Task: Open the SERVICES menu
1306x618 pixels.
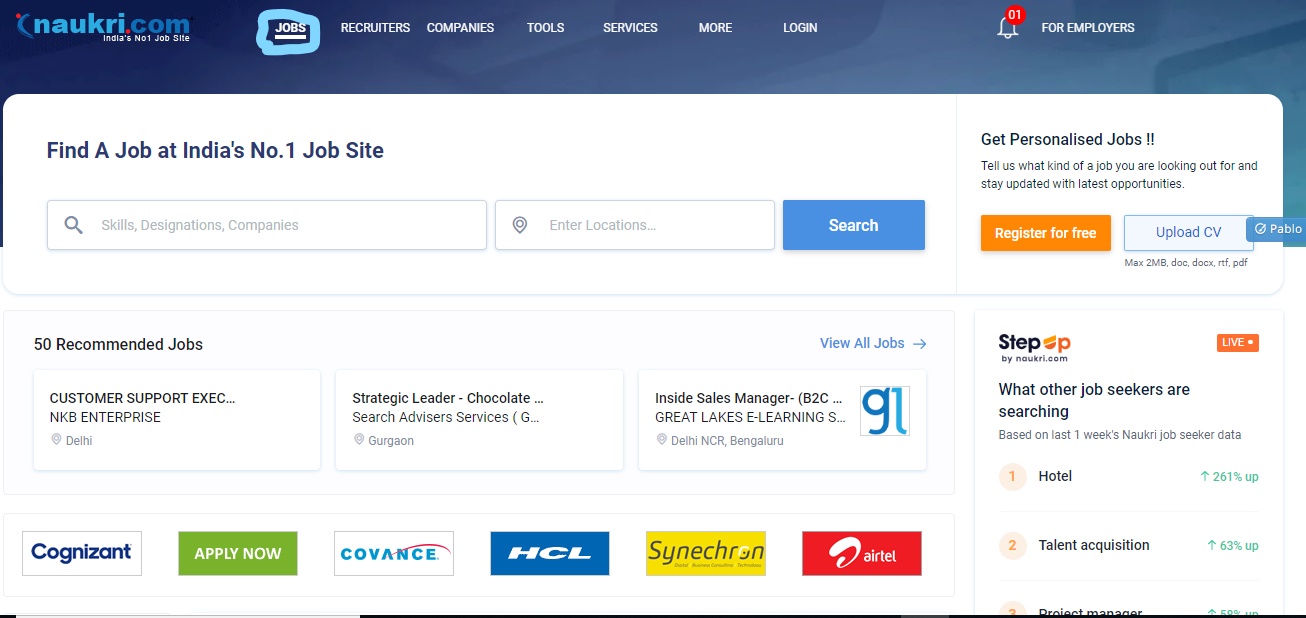Action: (630, 28)
